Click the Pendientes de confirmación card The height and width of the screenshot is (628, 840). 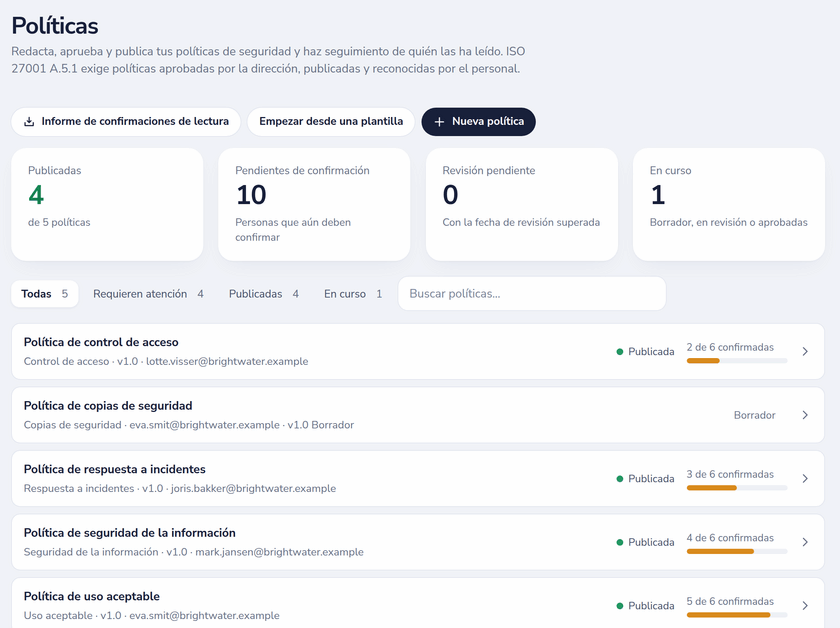[x=314, y=205]
